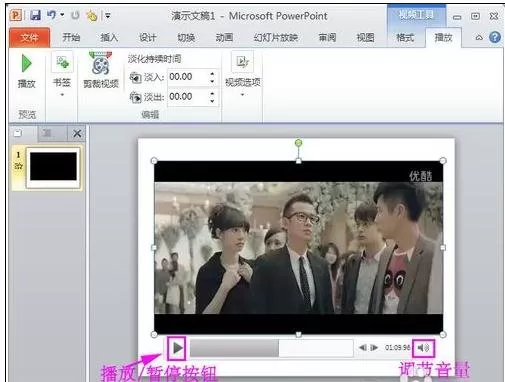The image size is (505, 382).
Task: Switch to the slides pane tab icon
Action: (18, 133)
